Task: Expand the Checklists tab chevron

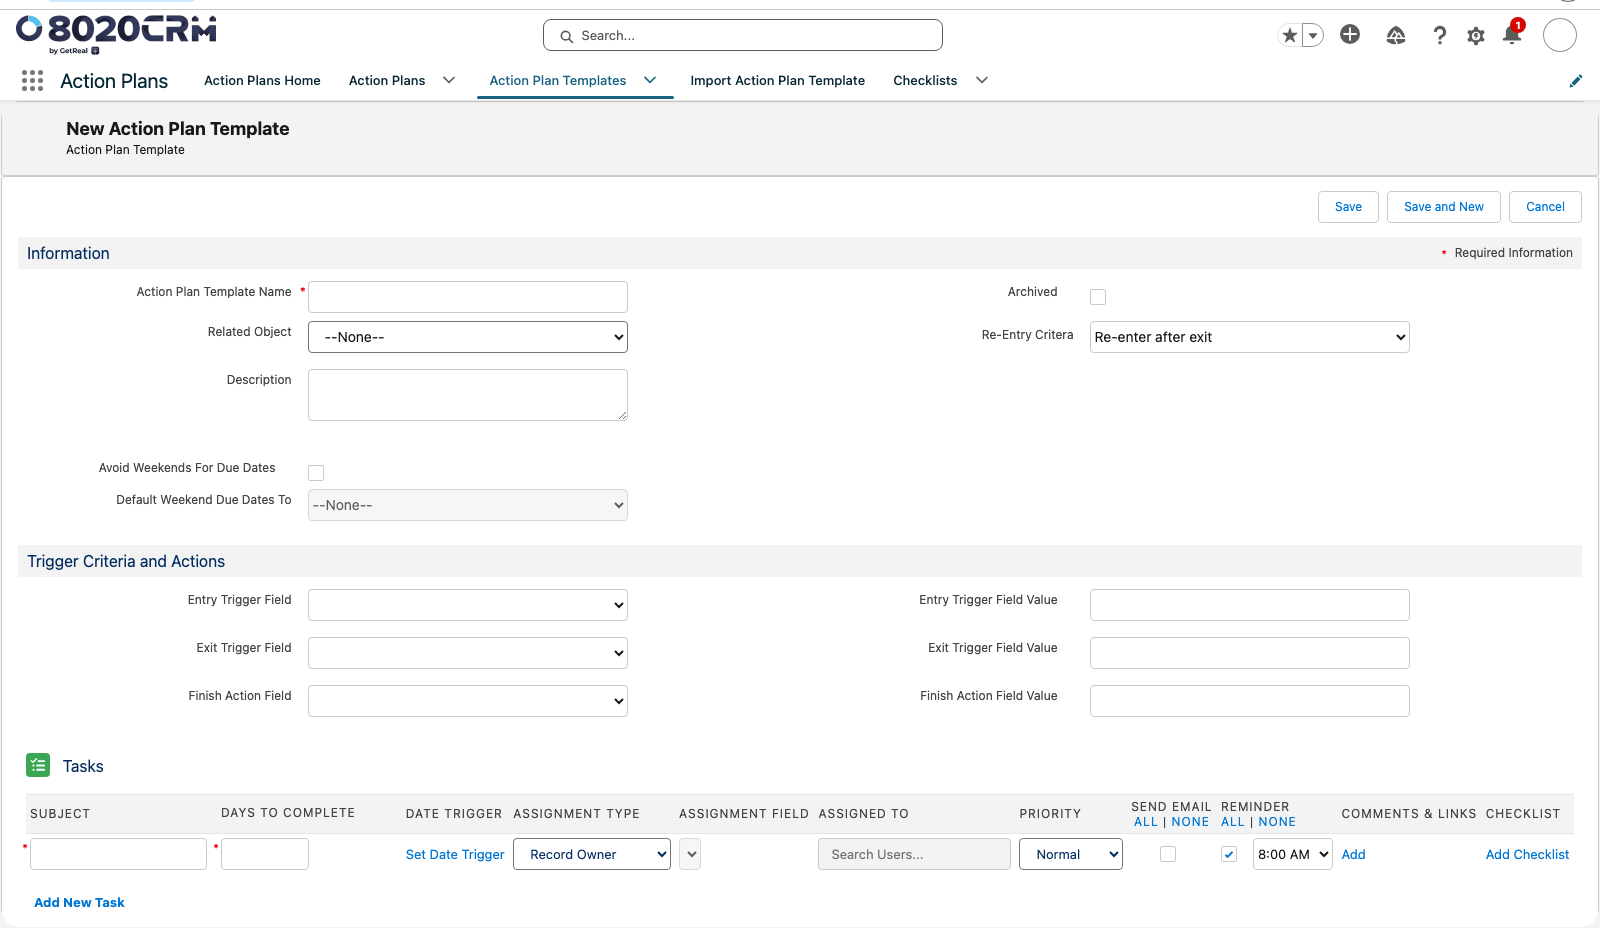Action: [982, 81]
